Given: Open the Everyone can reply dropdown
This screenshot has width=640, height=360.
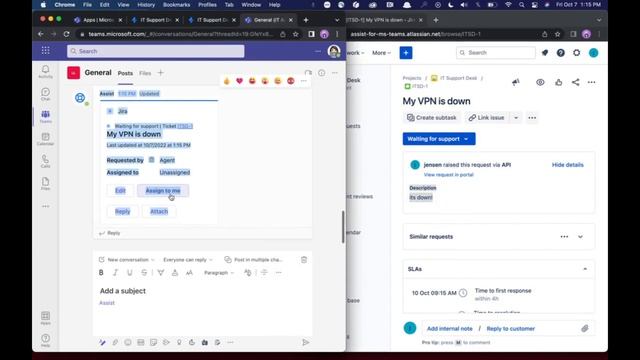Looking at the screenshot, I should tap(188, 260).
